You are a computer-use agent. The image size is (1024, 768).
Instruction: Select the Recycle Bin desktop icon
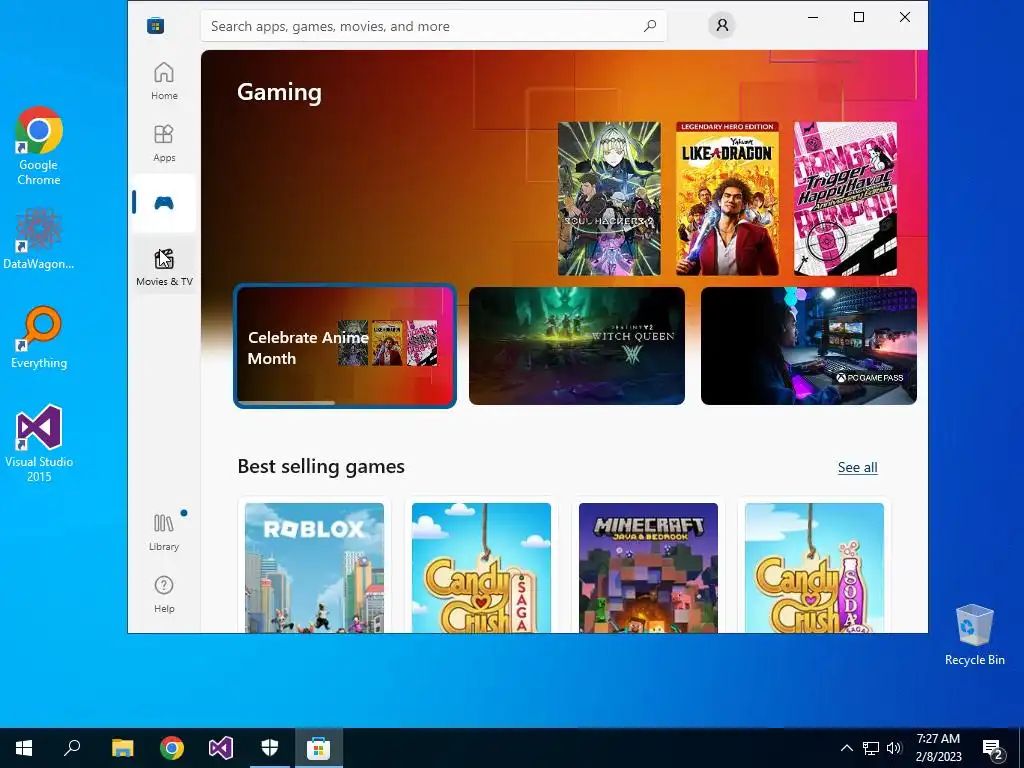point(974,635)
